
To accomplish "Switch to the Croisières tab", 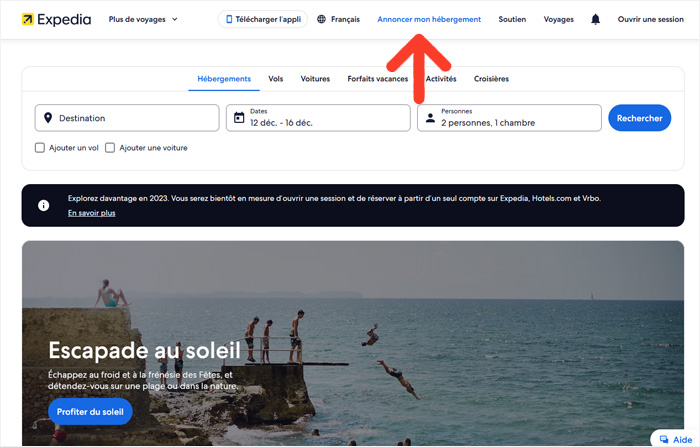I will pyautogui.click(x=491, y=79).
